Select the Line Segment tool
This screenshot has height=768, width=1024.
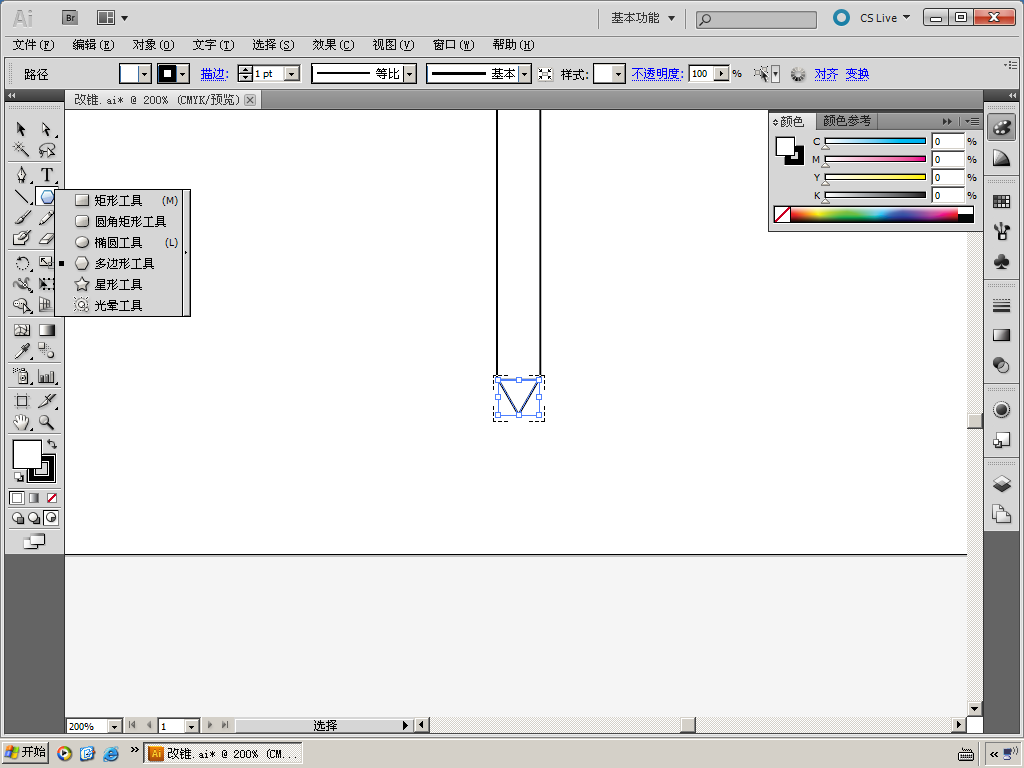tap(22, 196)
